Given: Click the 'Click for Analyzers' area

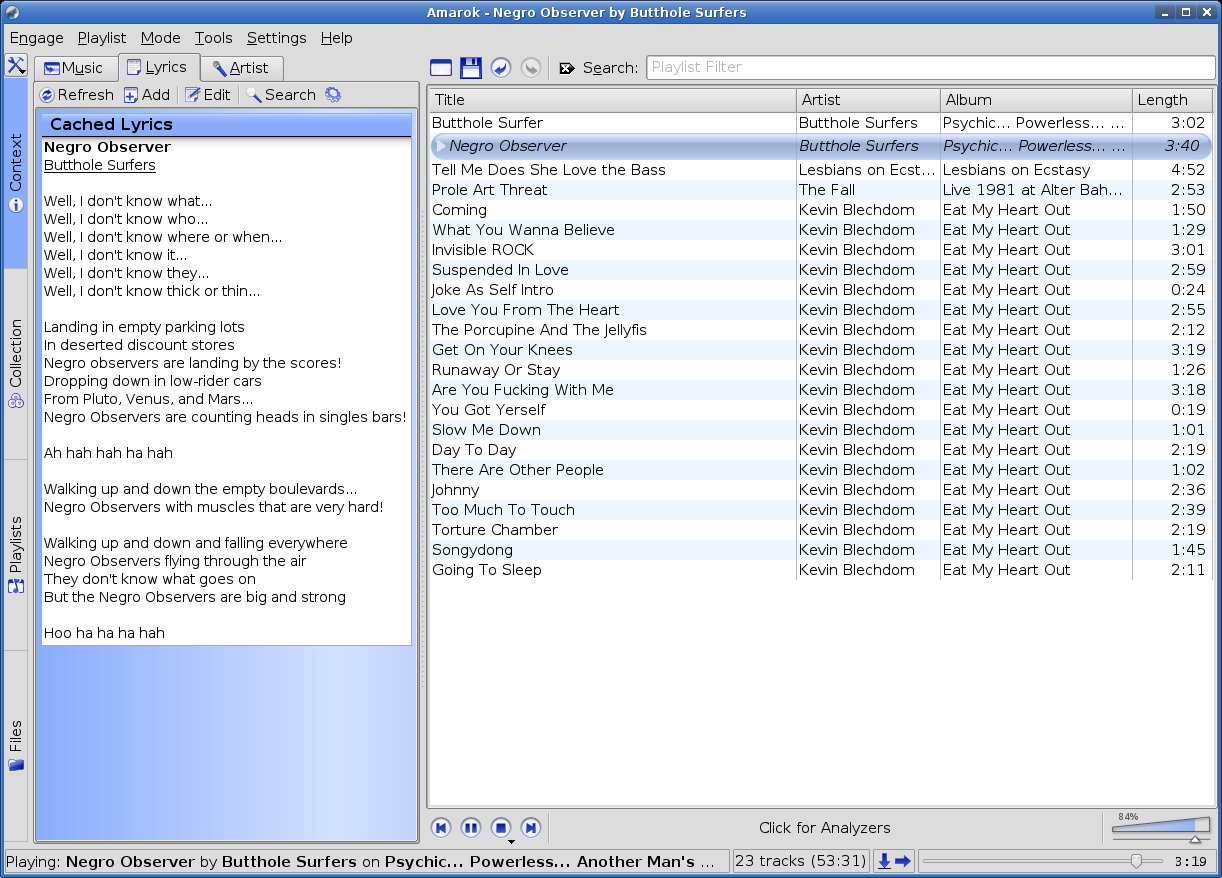Looking at the screenshot, I should click(825, 827).
